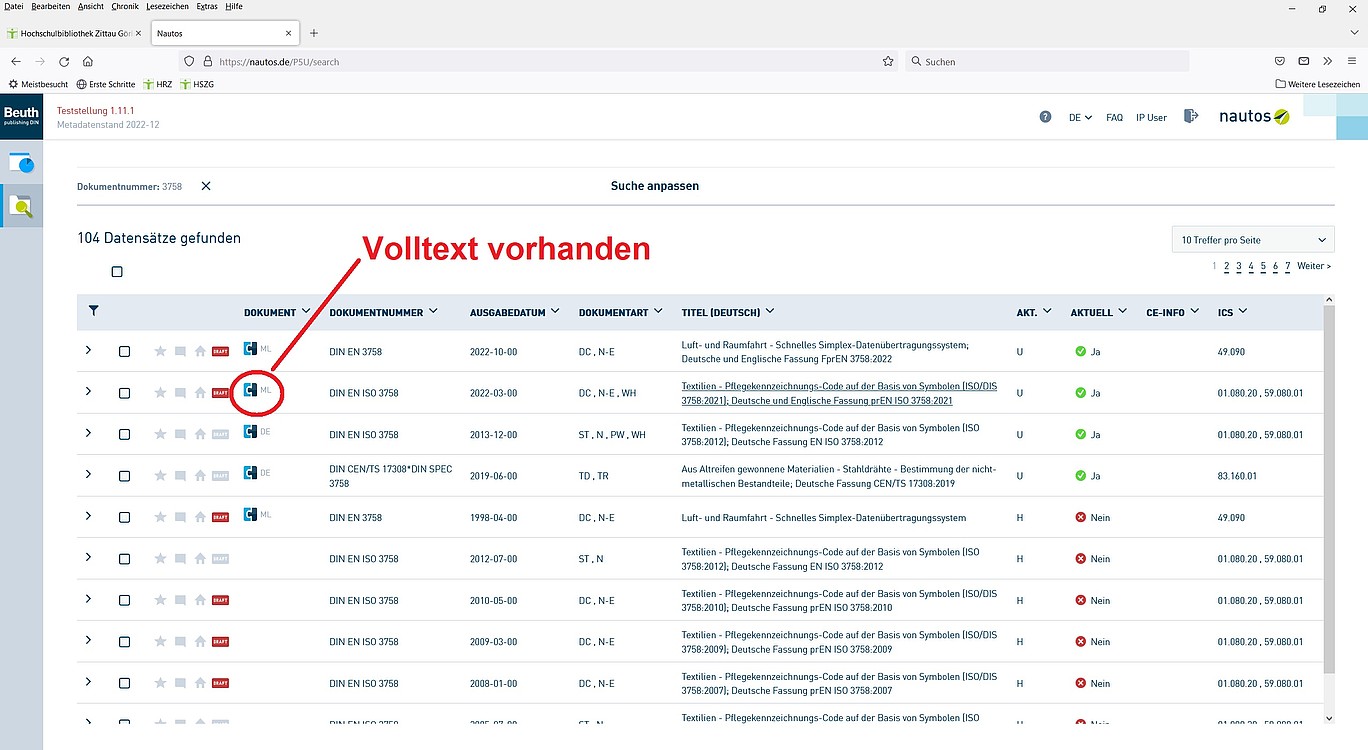
Task: Open the '10 Treffer pro Seite' dropdown
Action: click(x=1253, y=240)
